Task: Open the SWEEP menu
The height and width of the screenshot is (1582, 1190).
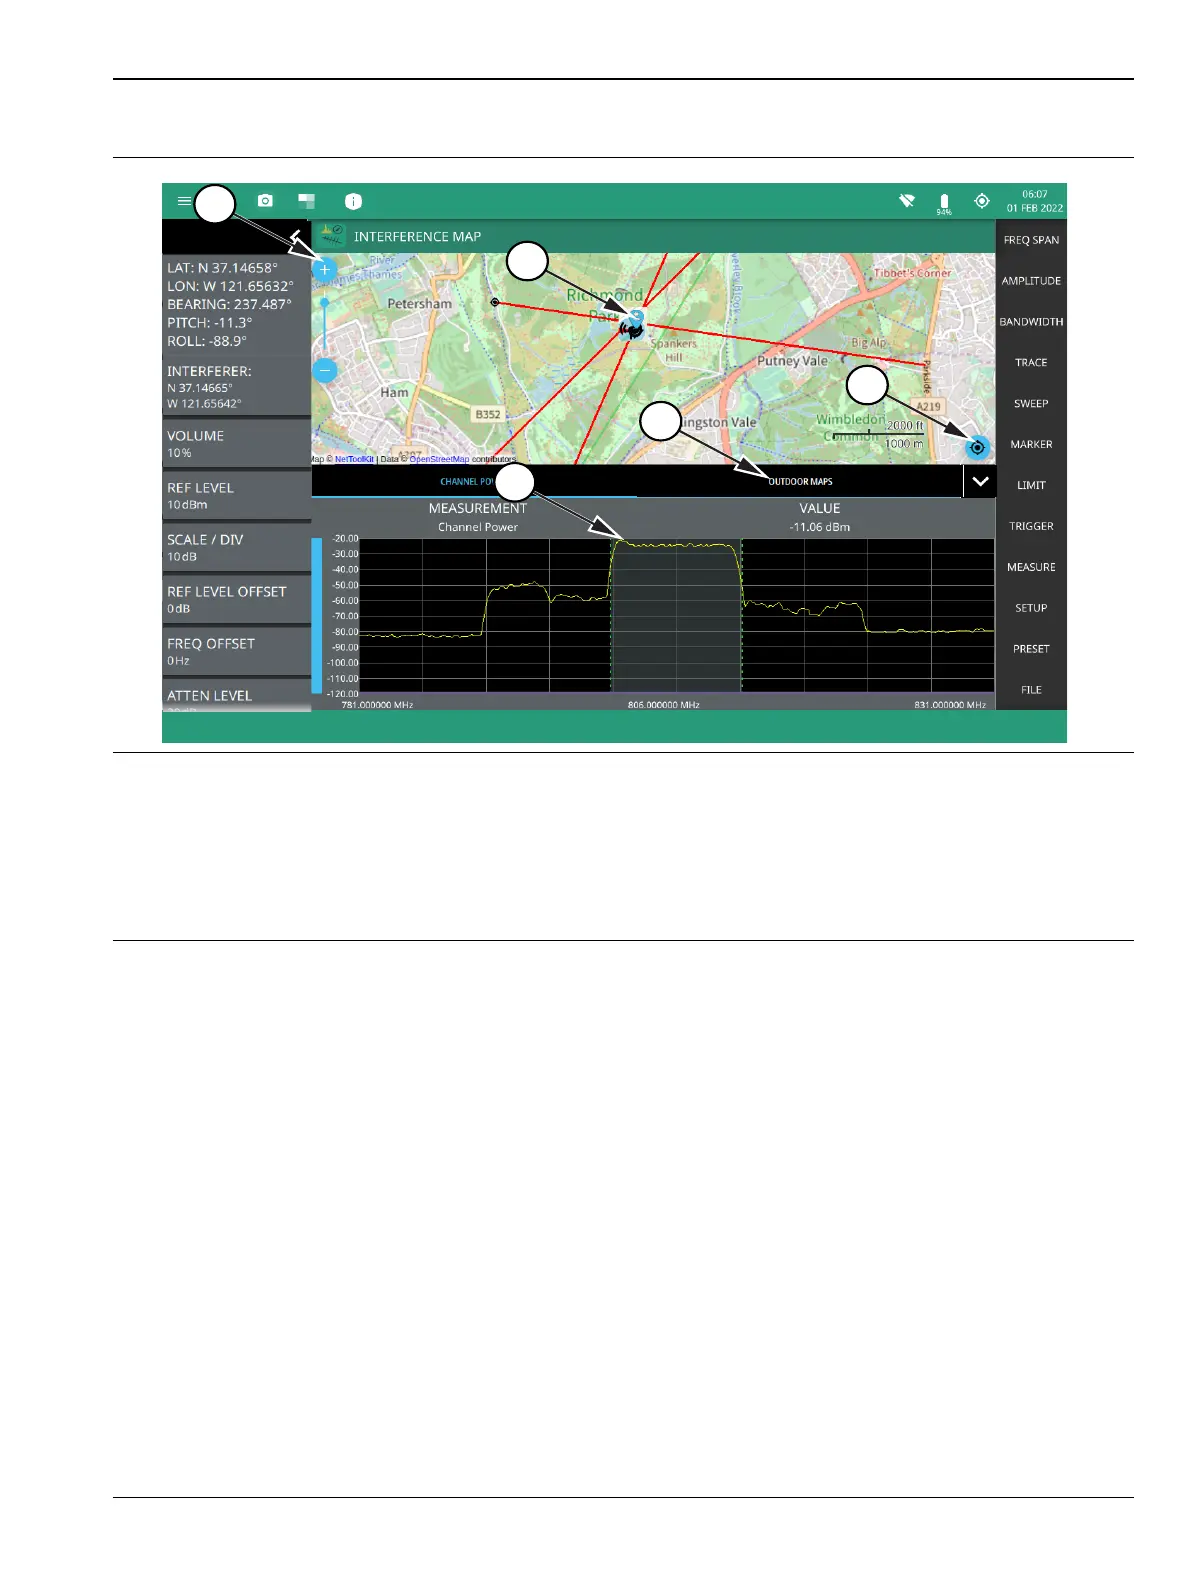Action: coord(1031,404)
